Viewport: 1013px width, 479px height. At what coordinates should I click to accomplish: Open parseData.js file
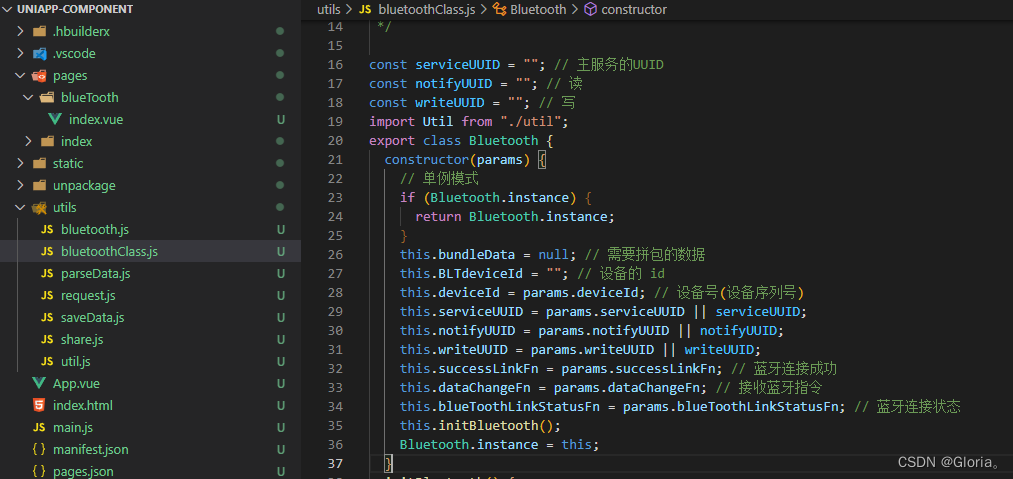point(96,273)
